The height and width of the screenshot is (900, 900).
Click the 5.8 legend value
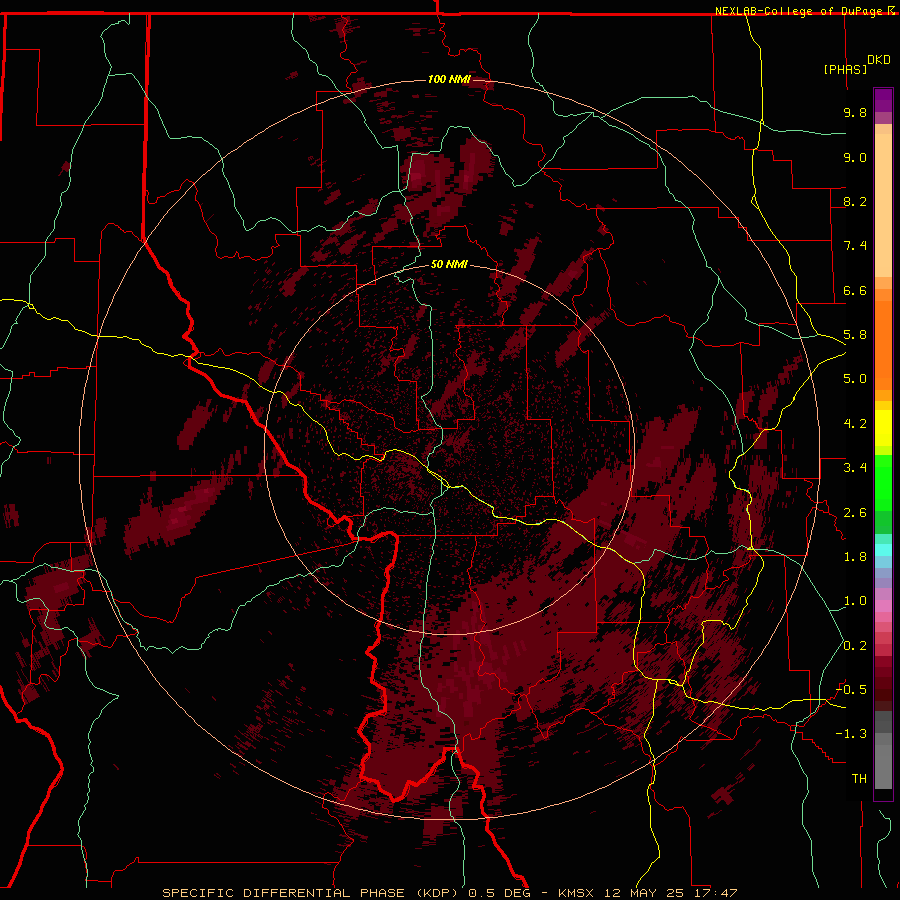click(x=855, y=335)
